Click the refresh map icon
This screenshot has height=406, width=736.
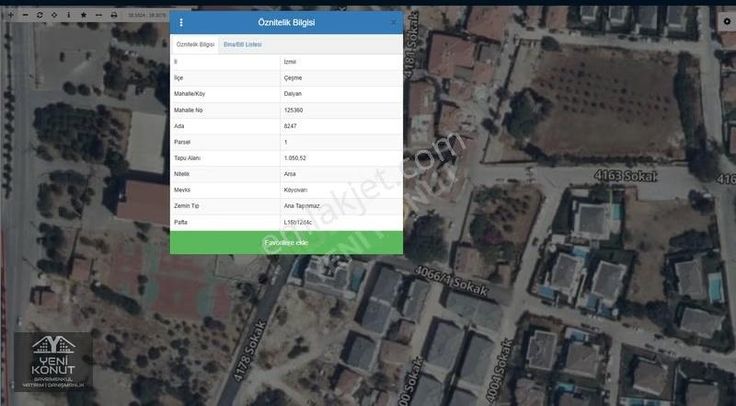39,16
